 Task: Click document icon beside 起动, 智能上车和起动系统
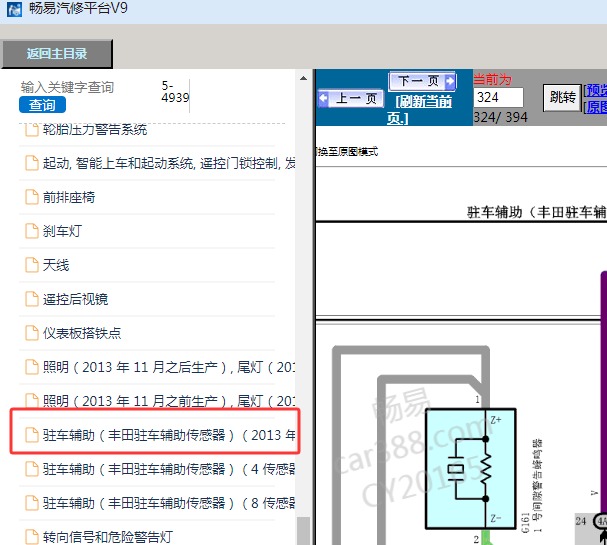click(x=32, y=163)
